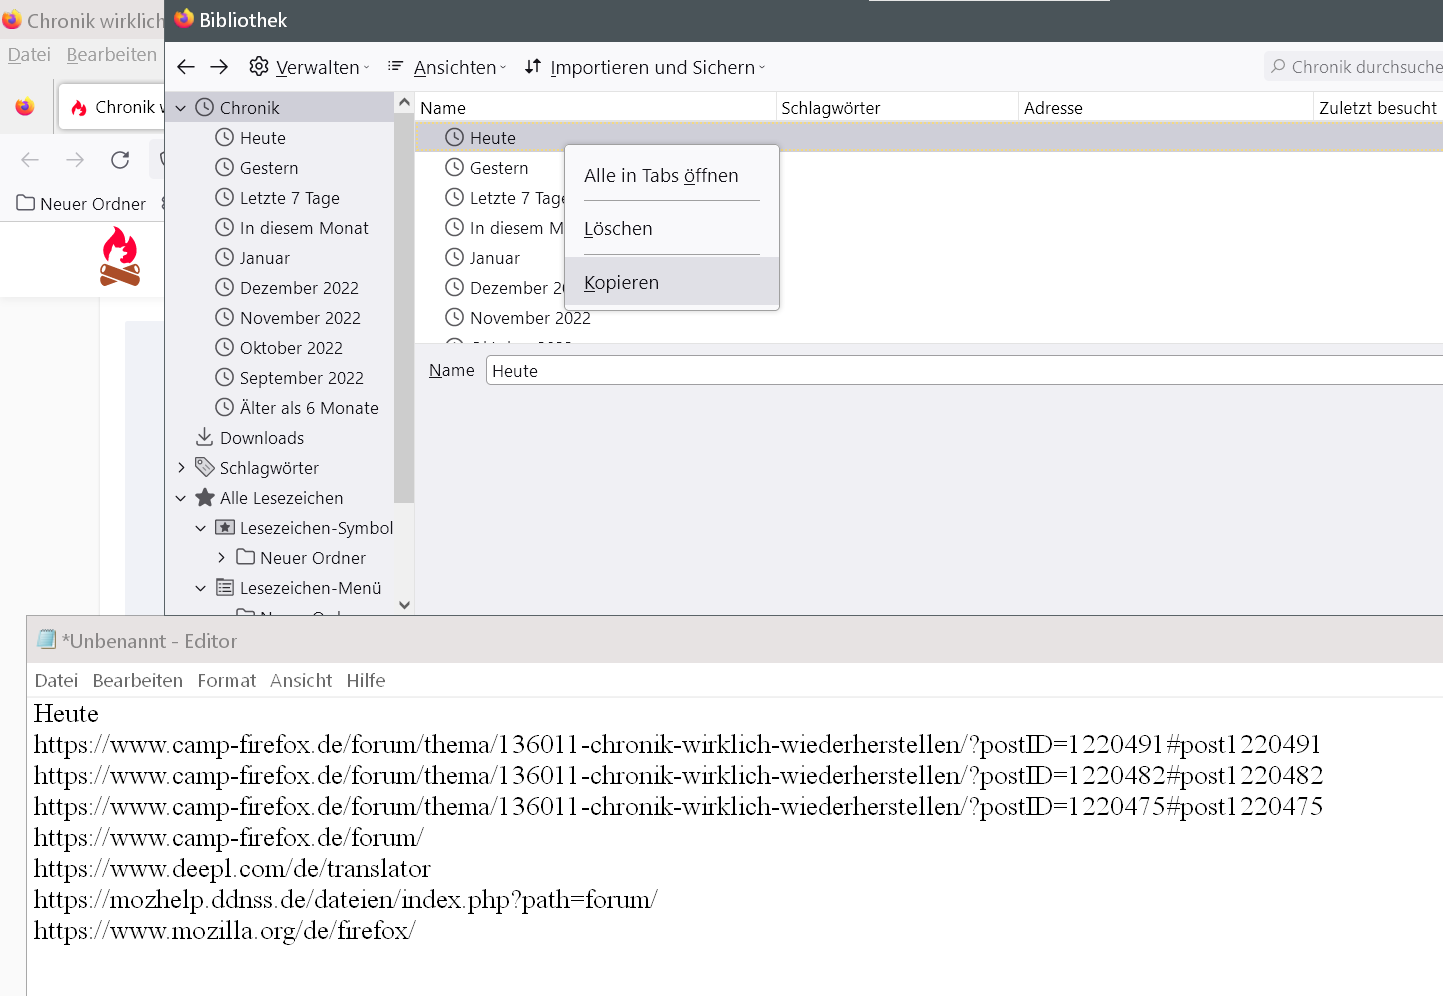Click the Downloads icon in sidebar
Screen dimensions: 1443x996
pyautogui.click(x=204, y=437)
